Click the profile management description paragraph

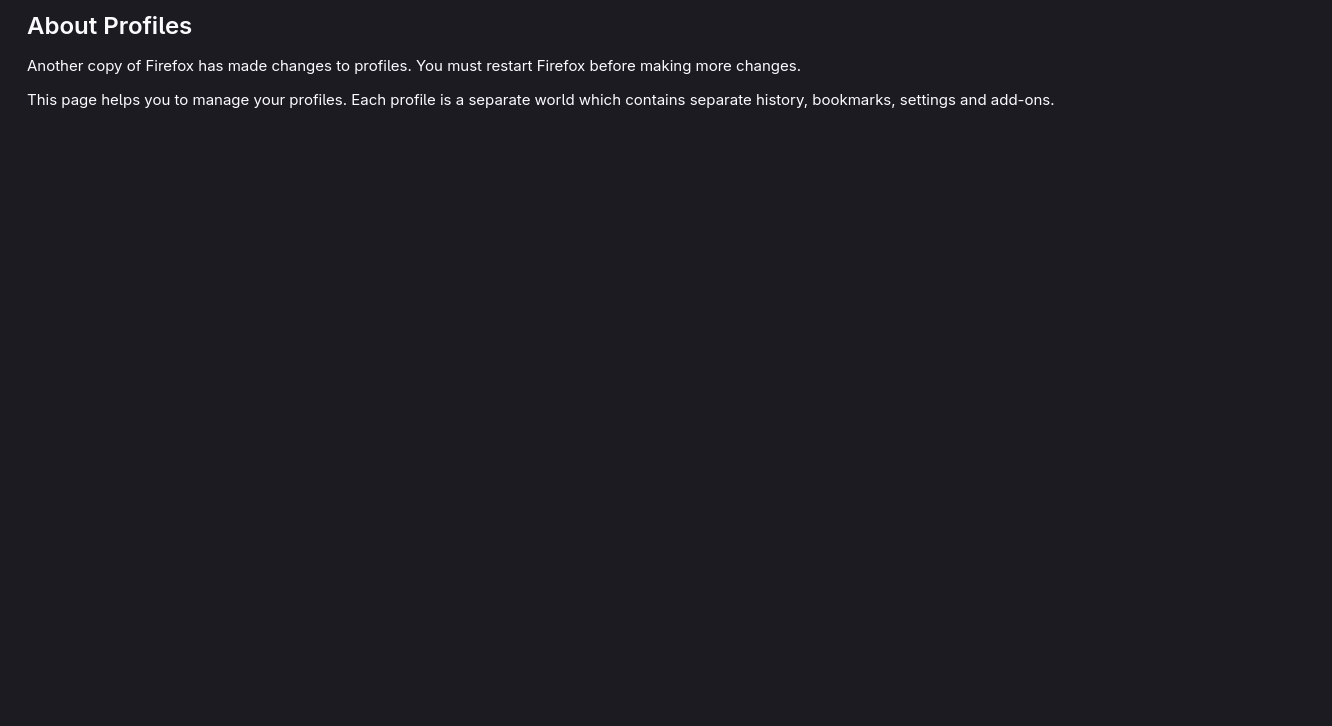(540, 100)
